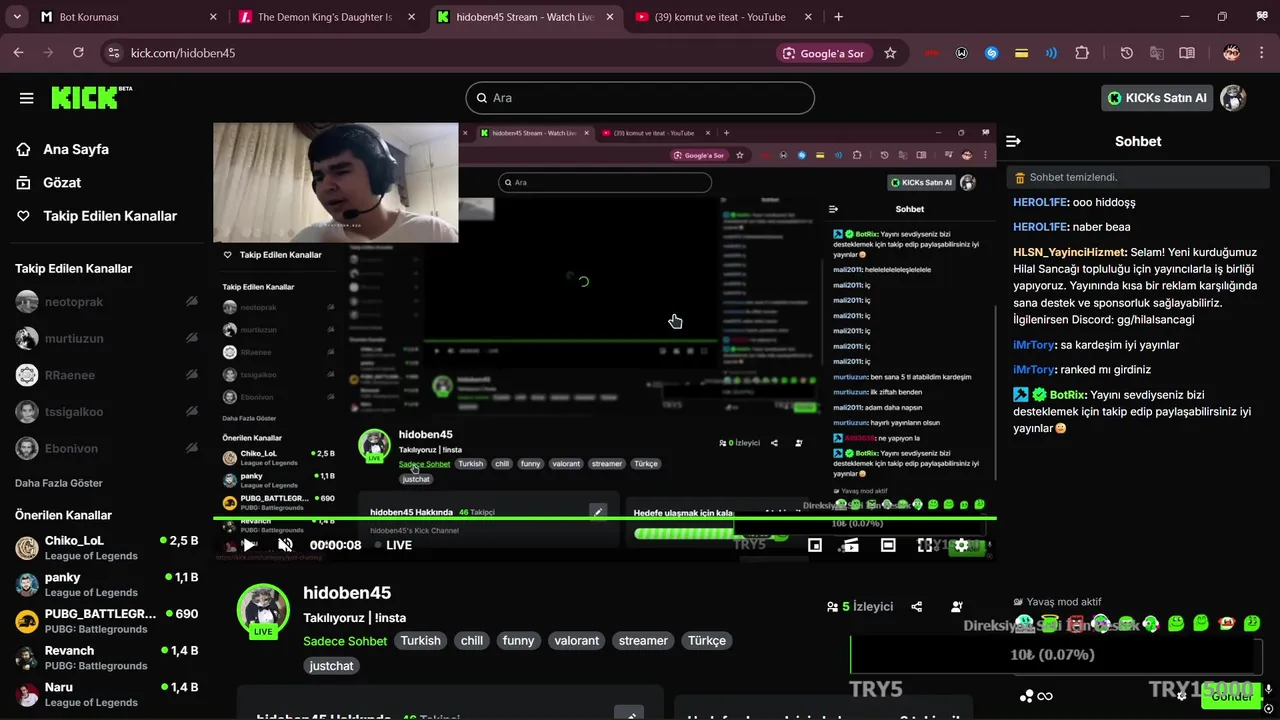This screenshot has height=720, width=1280.
Task: Open the PUBG_BATTLEGROUNDS recommended channel
Action: point(106,621)
